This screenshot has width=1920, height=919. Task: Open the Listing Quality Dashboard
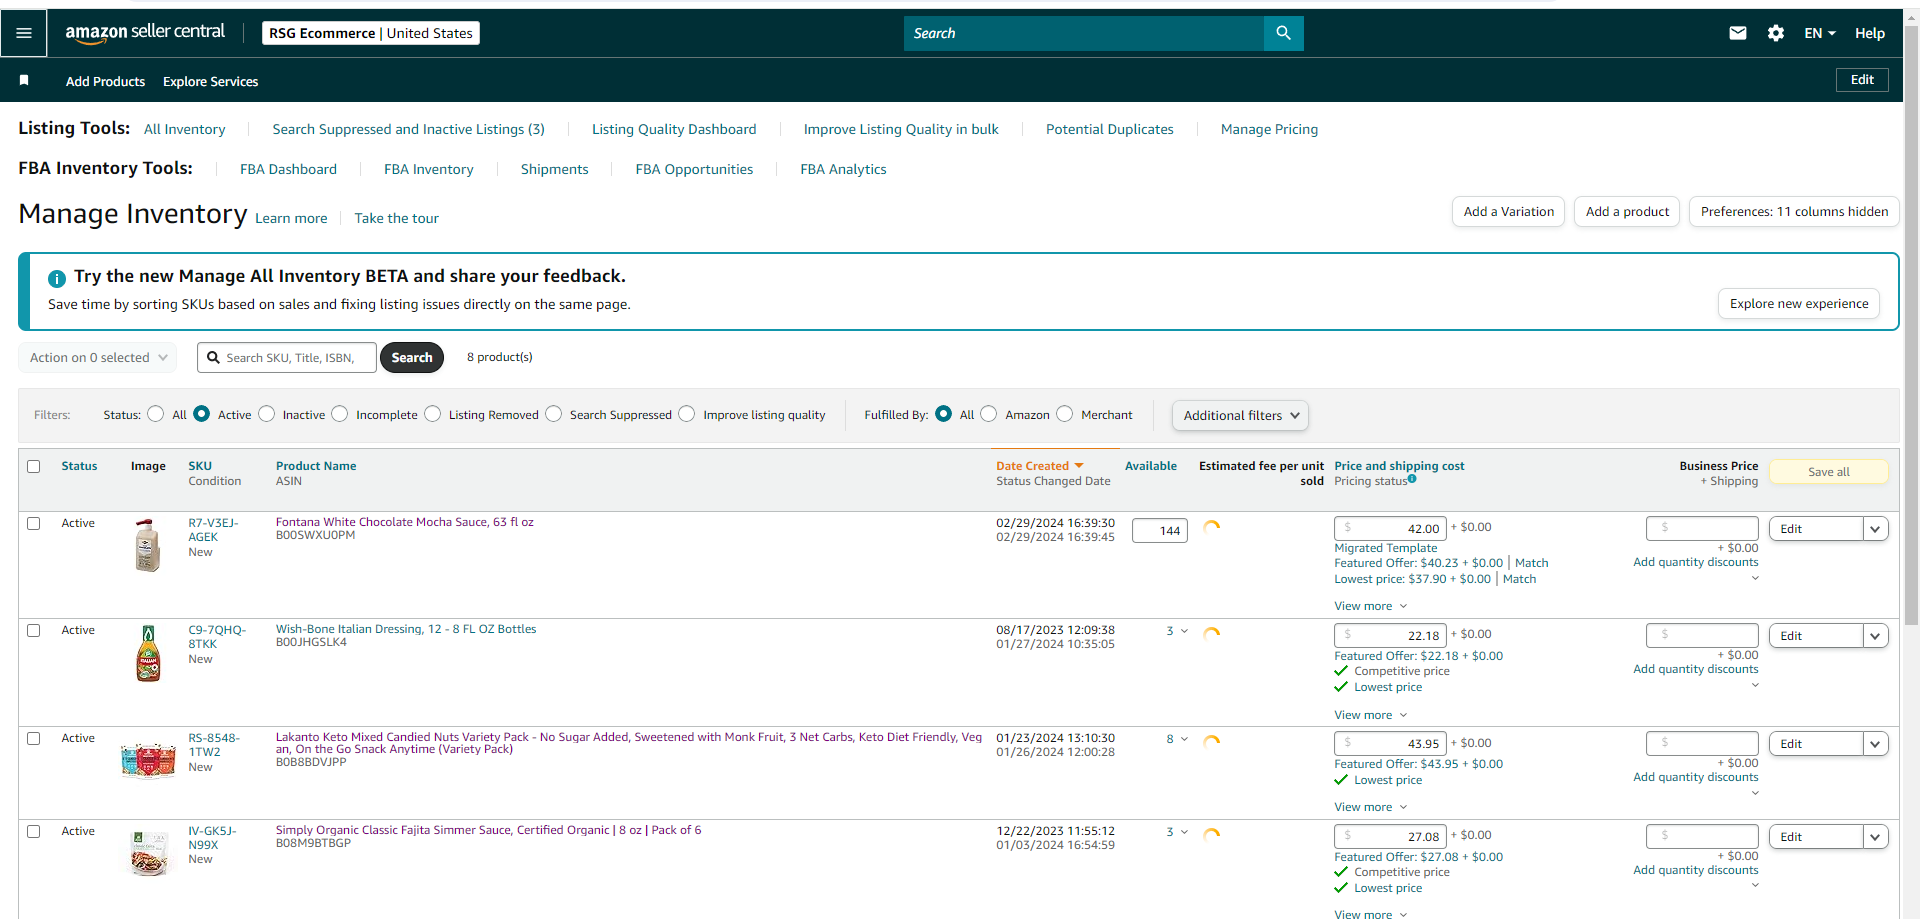674,129
